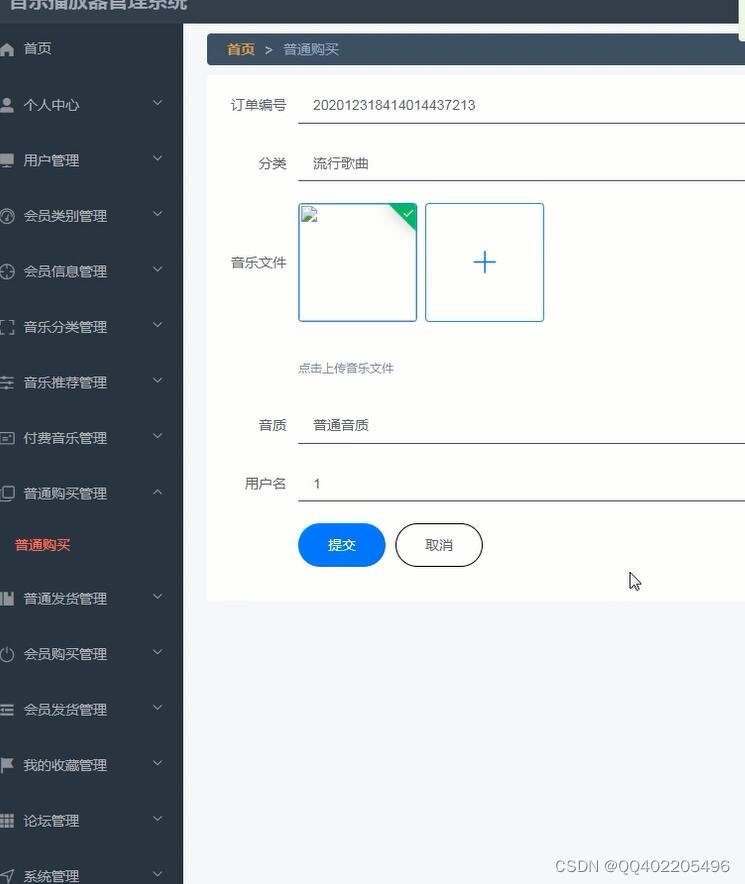The width and height of the screenshot is (745, 884).
Task: Expand 会员购买管理 chevron
Action: click(x=158, y=653)
